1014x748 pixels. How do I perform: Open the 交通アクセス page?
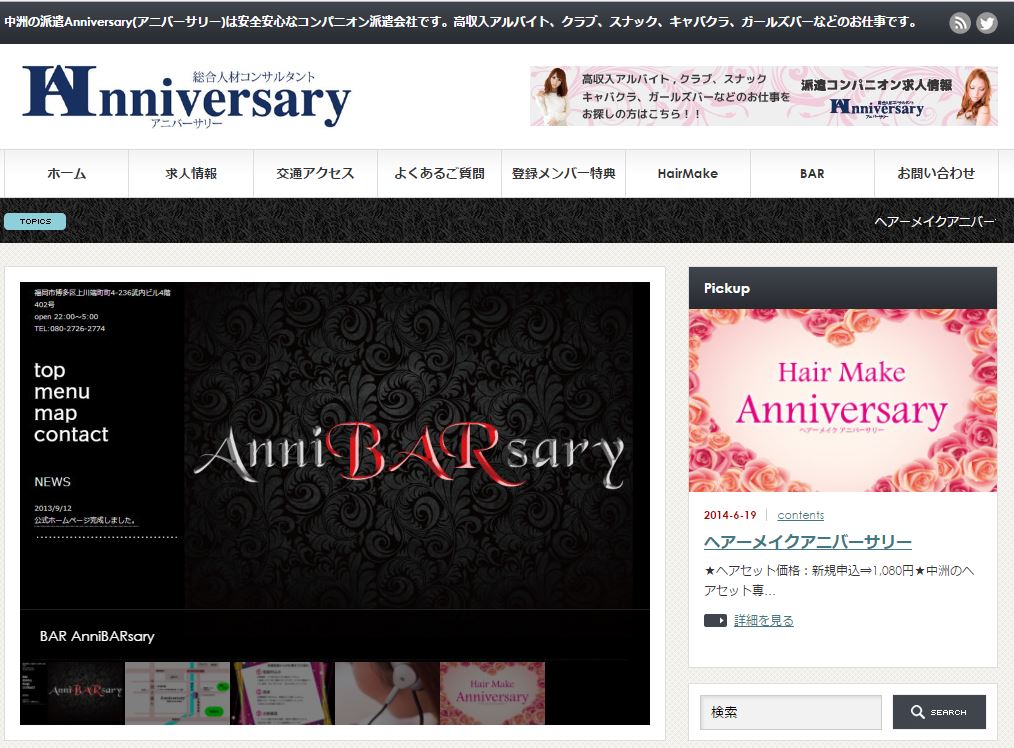click(x=314, y=173)
